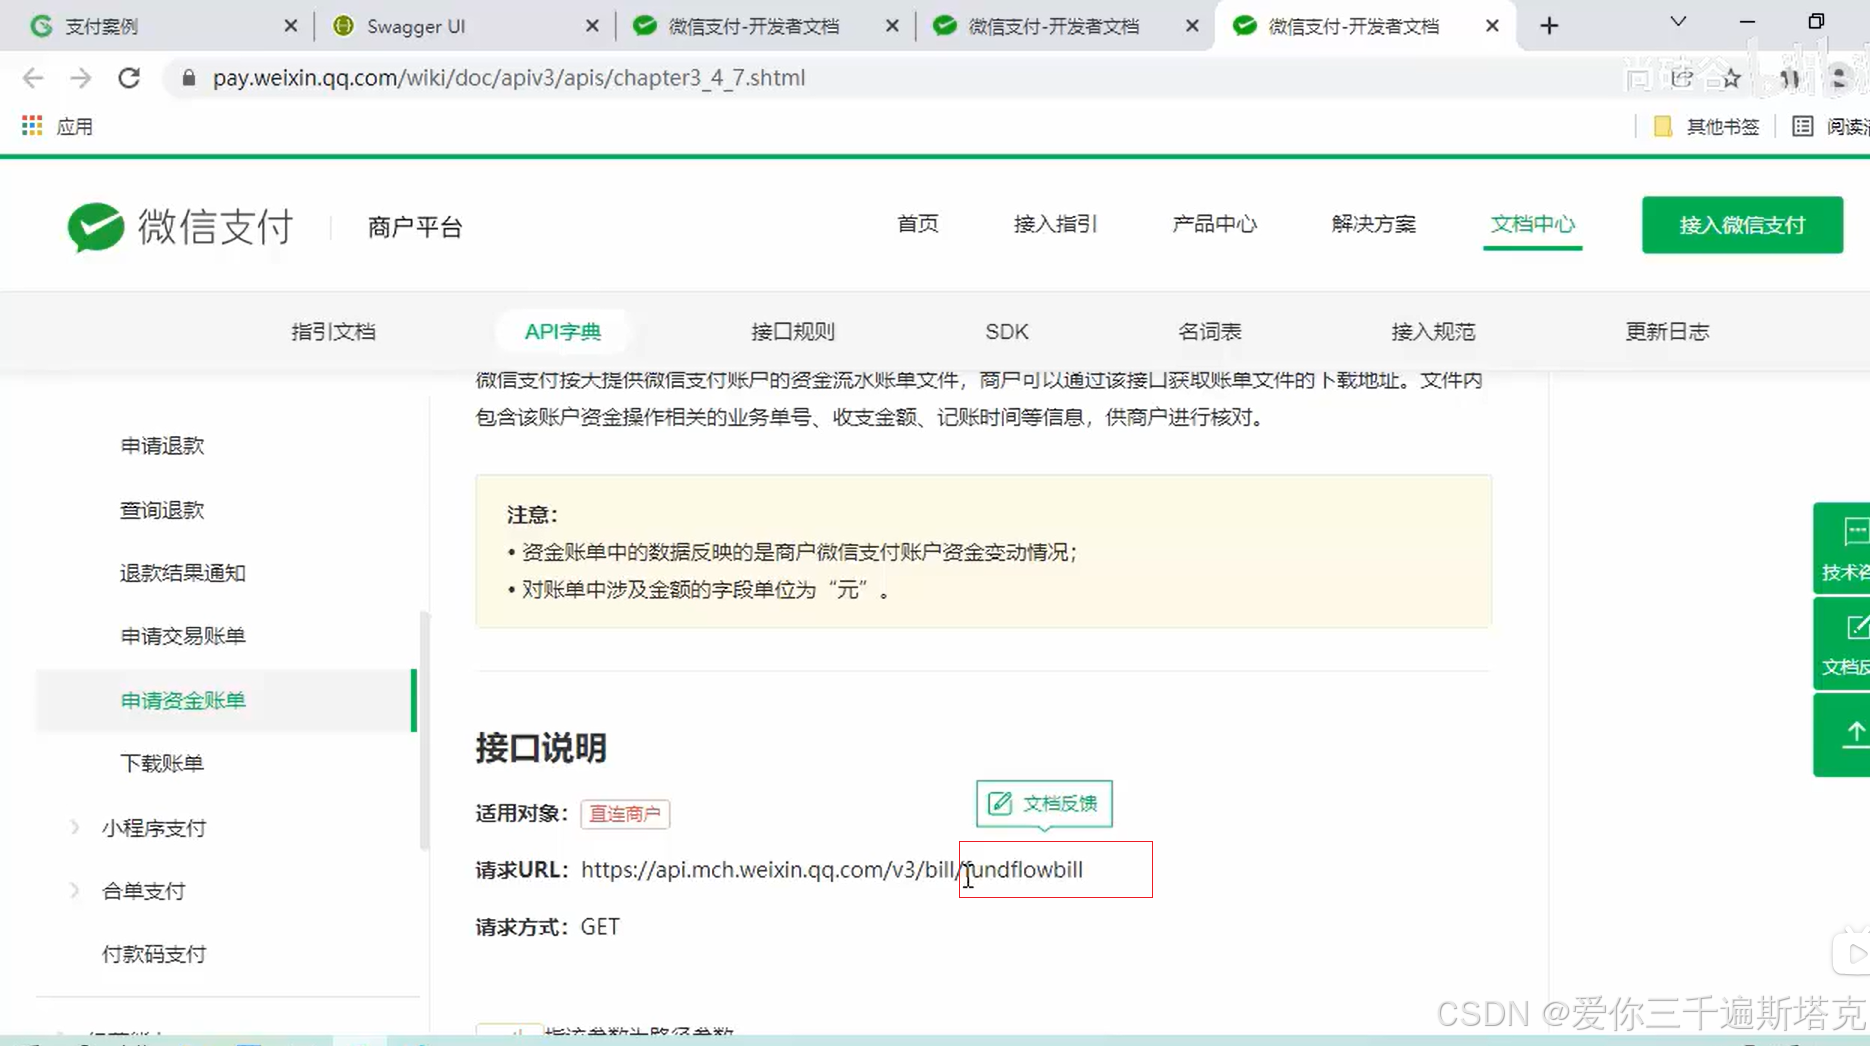Click the 商户平台 link

click(415, 227)
